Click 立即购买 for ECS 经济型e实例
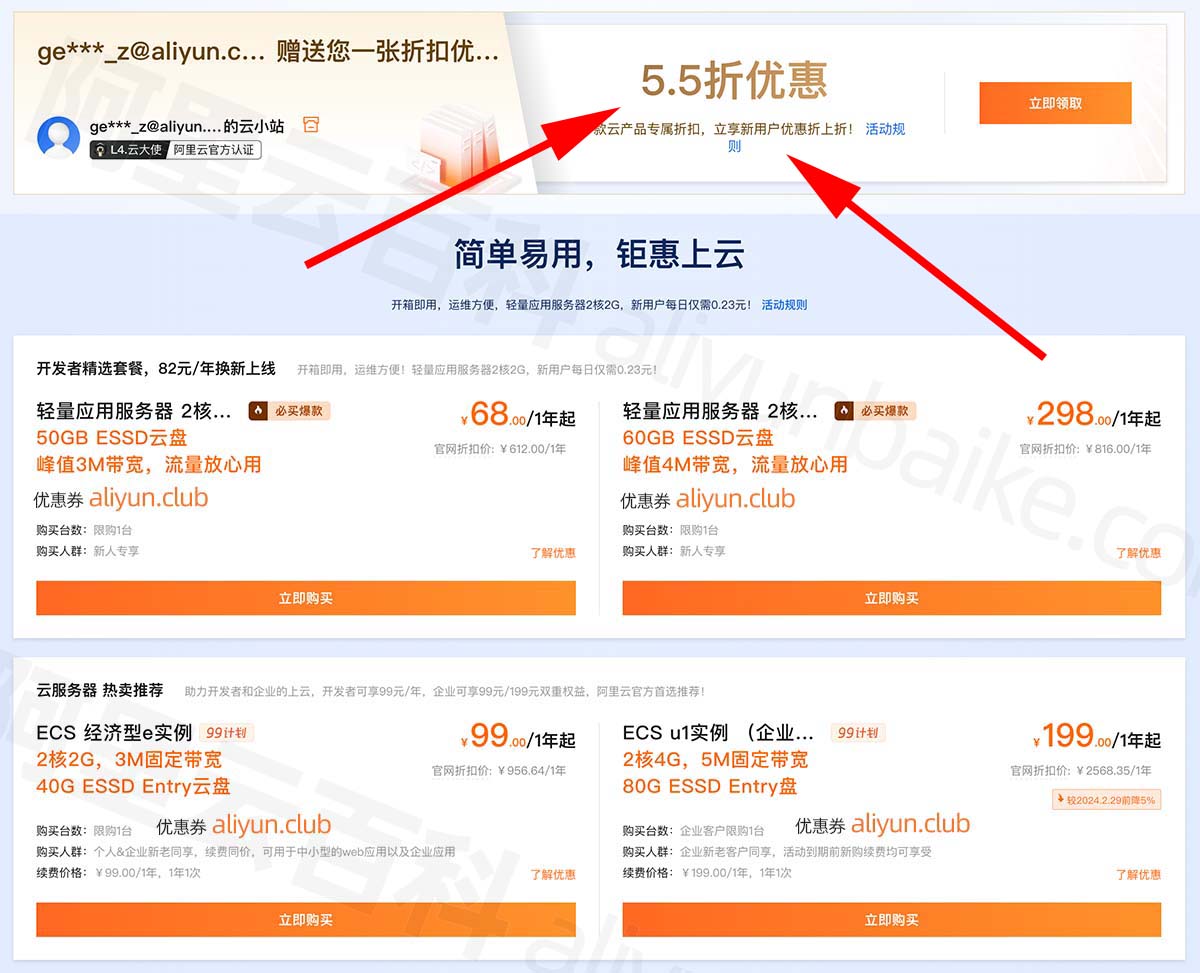Image resolution: width=1200 pixels, height=973 pixels. pos(306,920)
